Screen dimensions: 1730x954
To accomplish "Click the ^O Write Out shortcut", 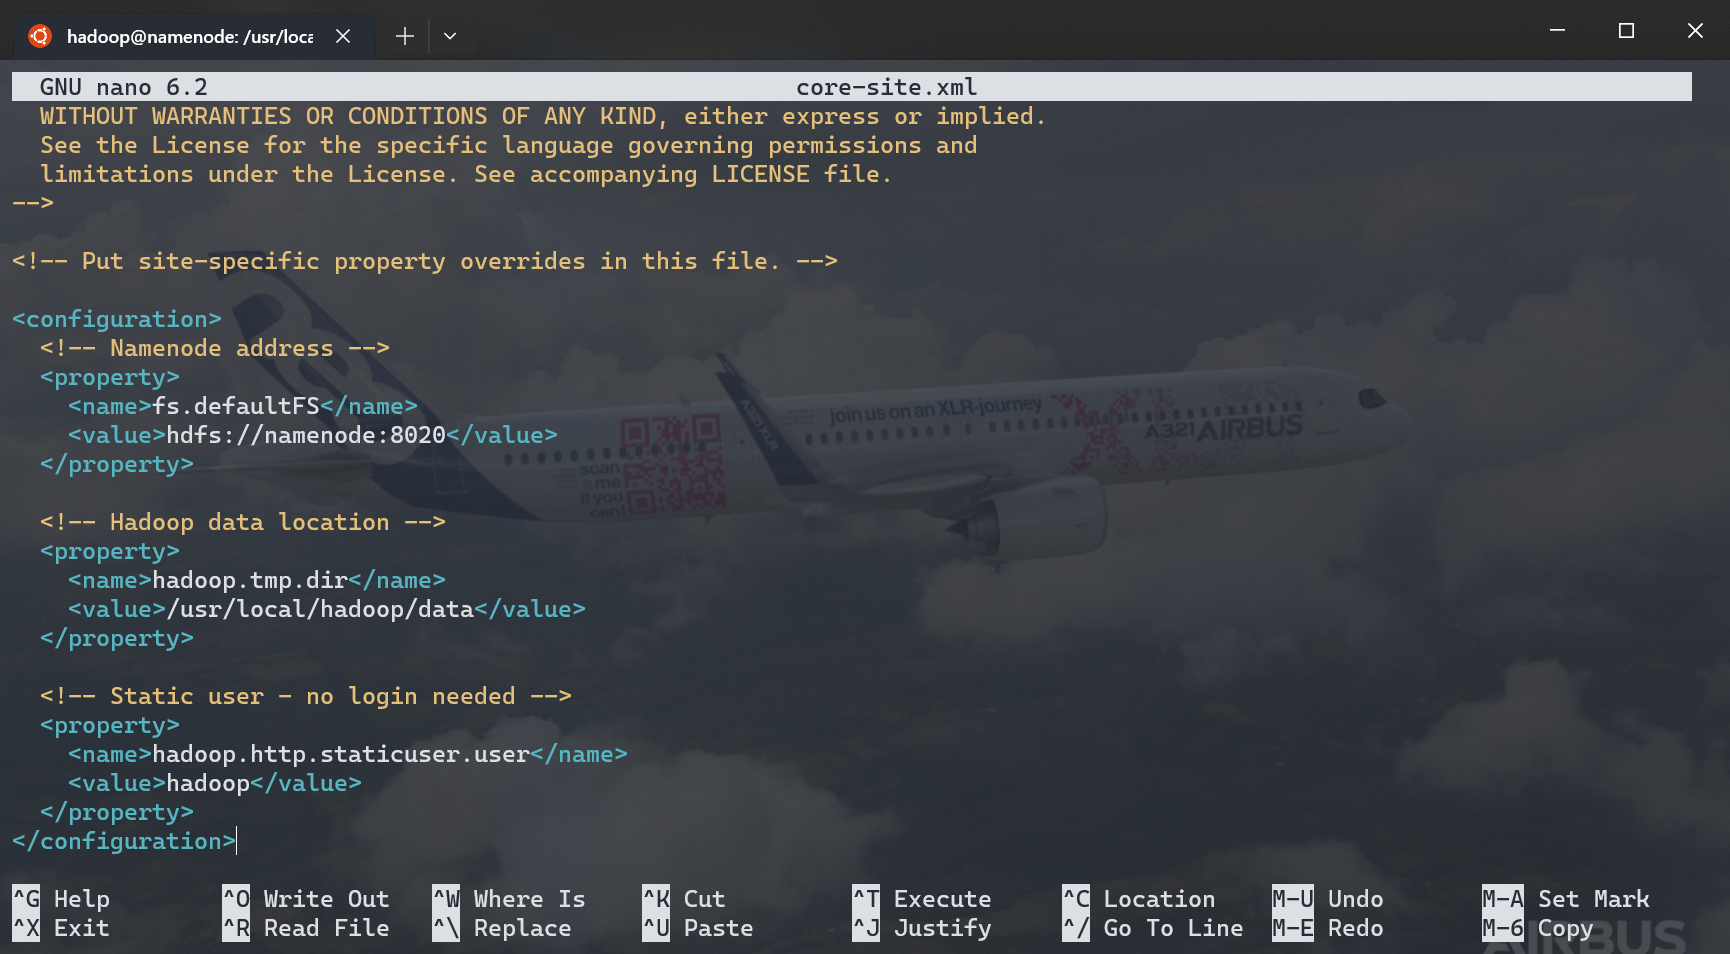I will 305,899.
